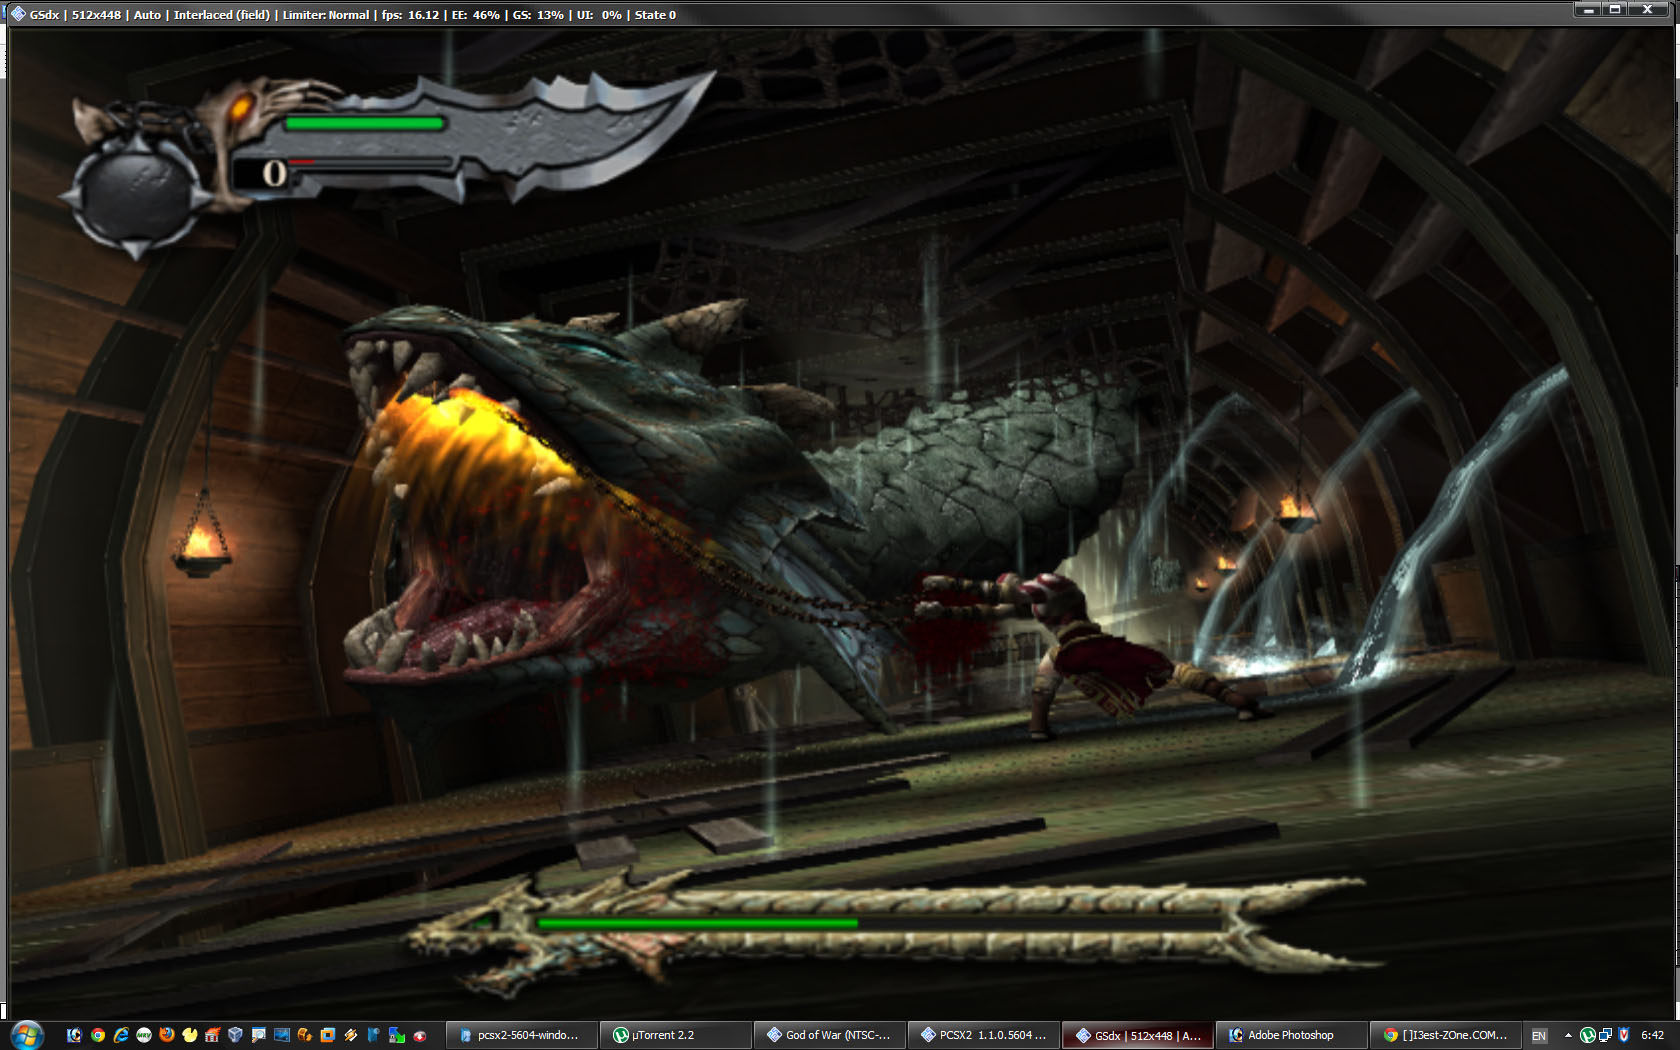Open µTorrent from the system tray

pos(1587,1036)
